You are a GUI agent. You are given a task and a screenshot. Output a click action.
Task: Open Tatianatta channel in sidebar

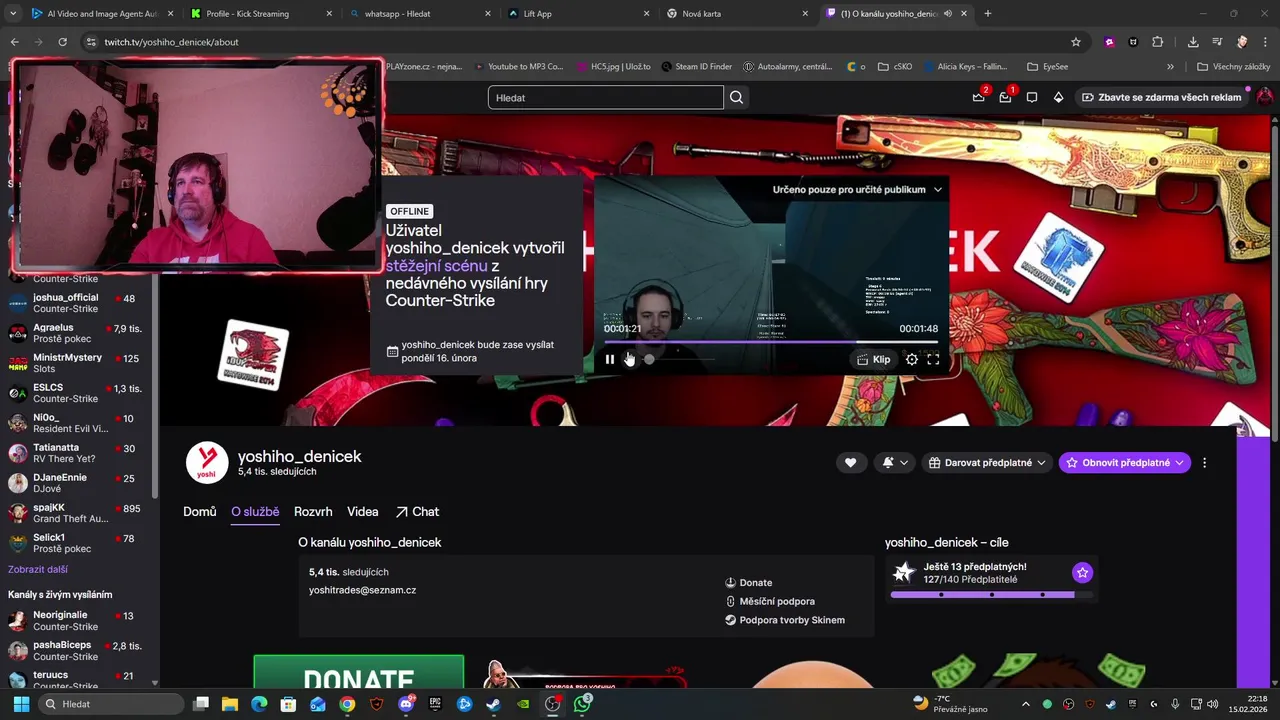[x=78, y=453]
